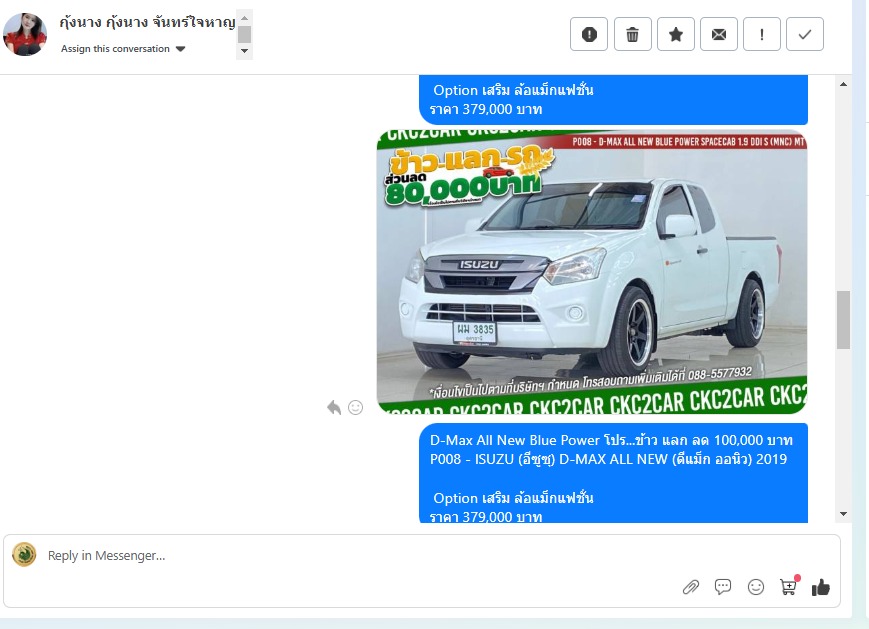Mark conversation as unread with envelope icon
Viewport: 869px width, 629px height.
point(719,34)
